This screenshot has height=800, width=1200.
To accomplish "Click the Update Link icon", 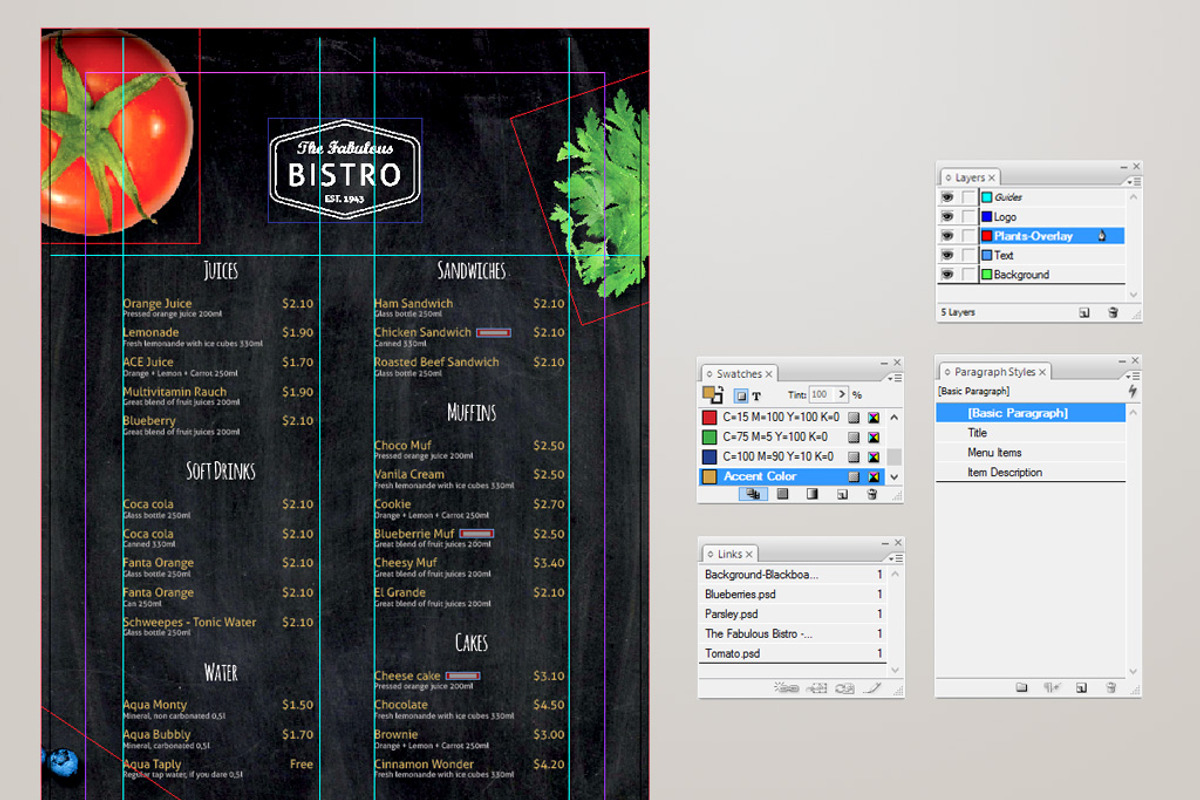I will tap(845, 688).
